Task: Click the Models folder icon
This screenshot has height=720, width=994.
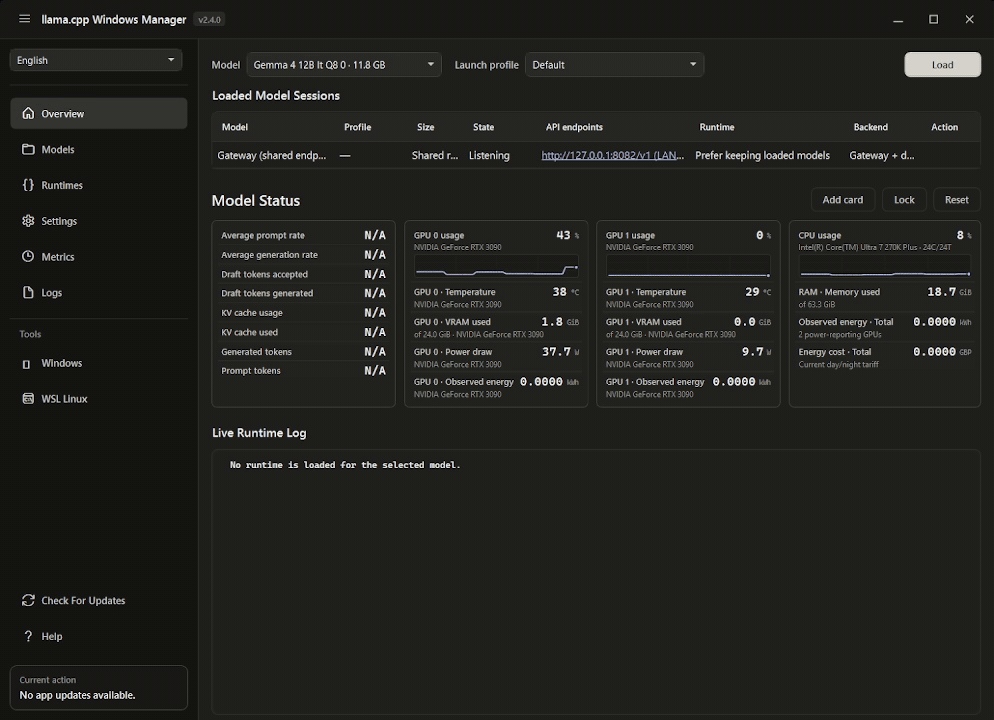Action: pyautogui.click(x=28, y=149)
